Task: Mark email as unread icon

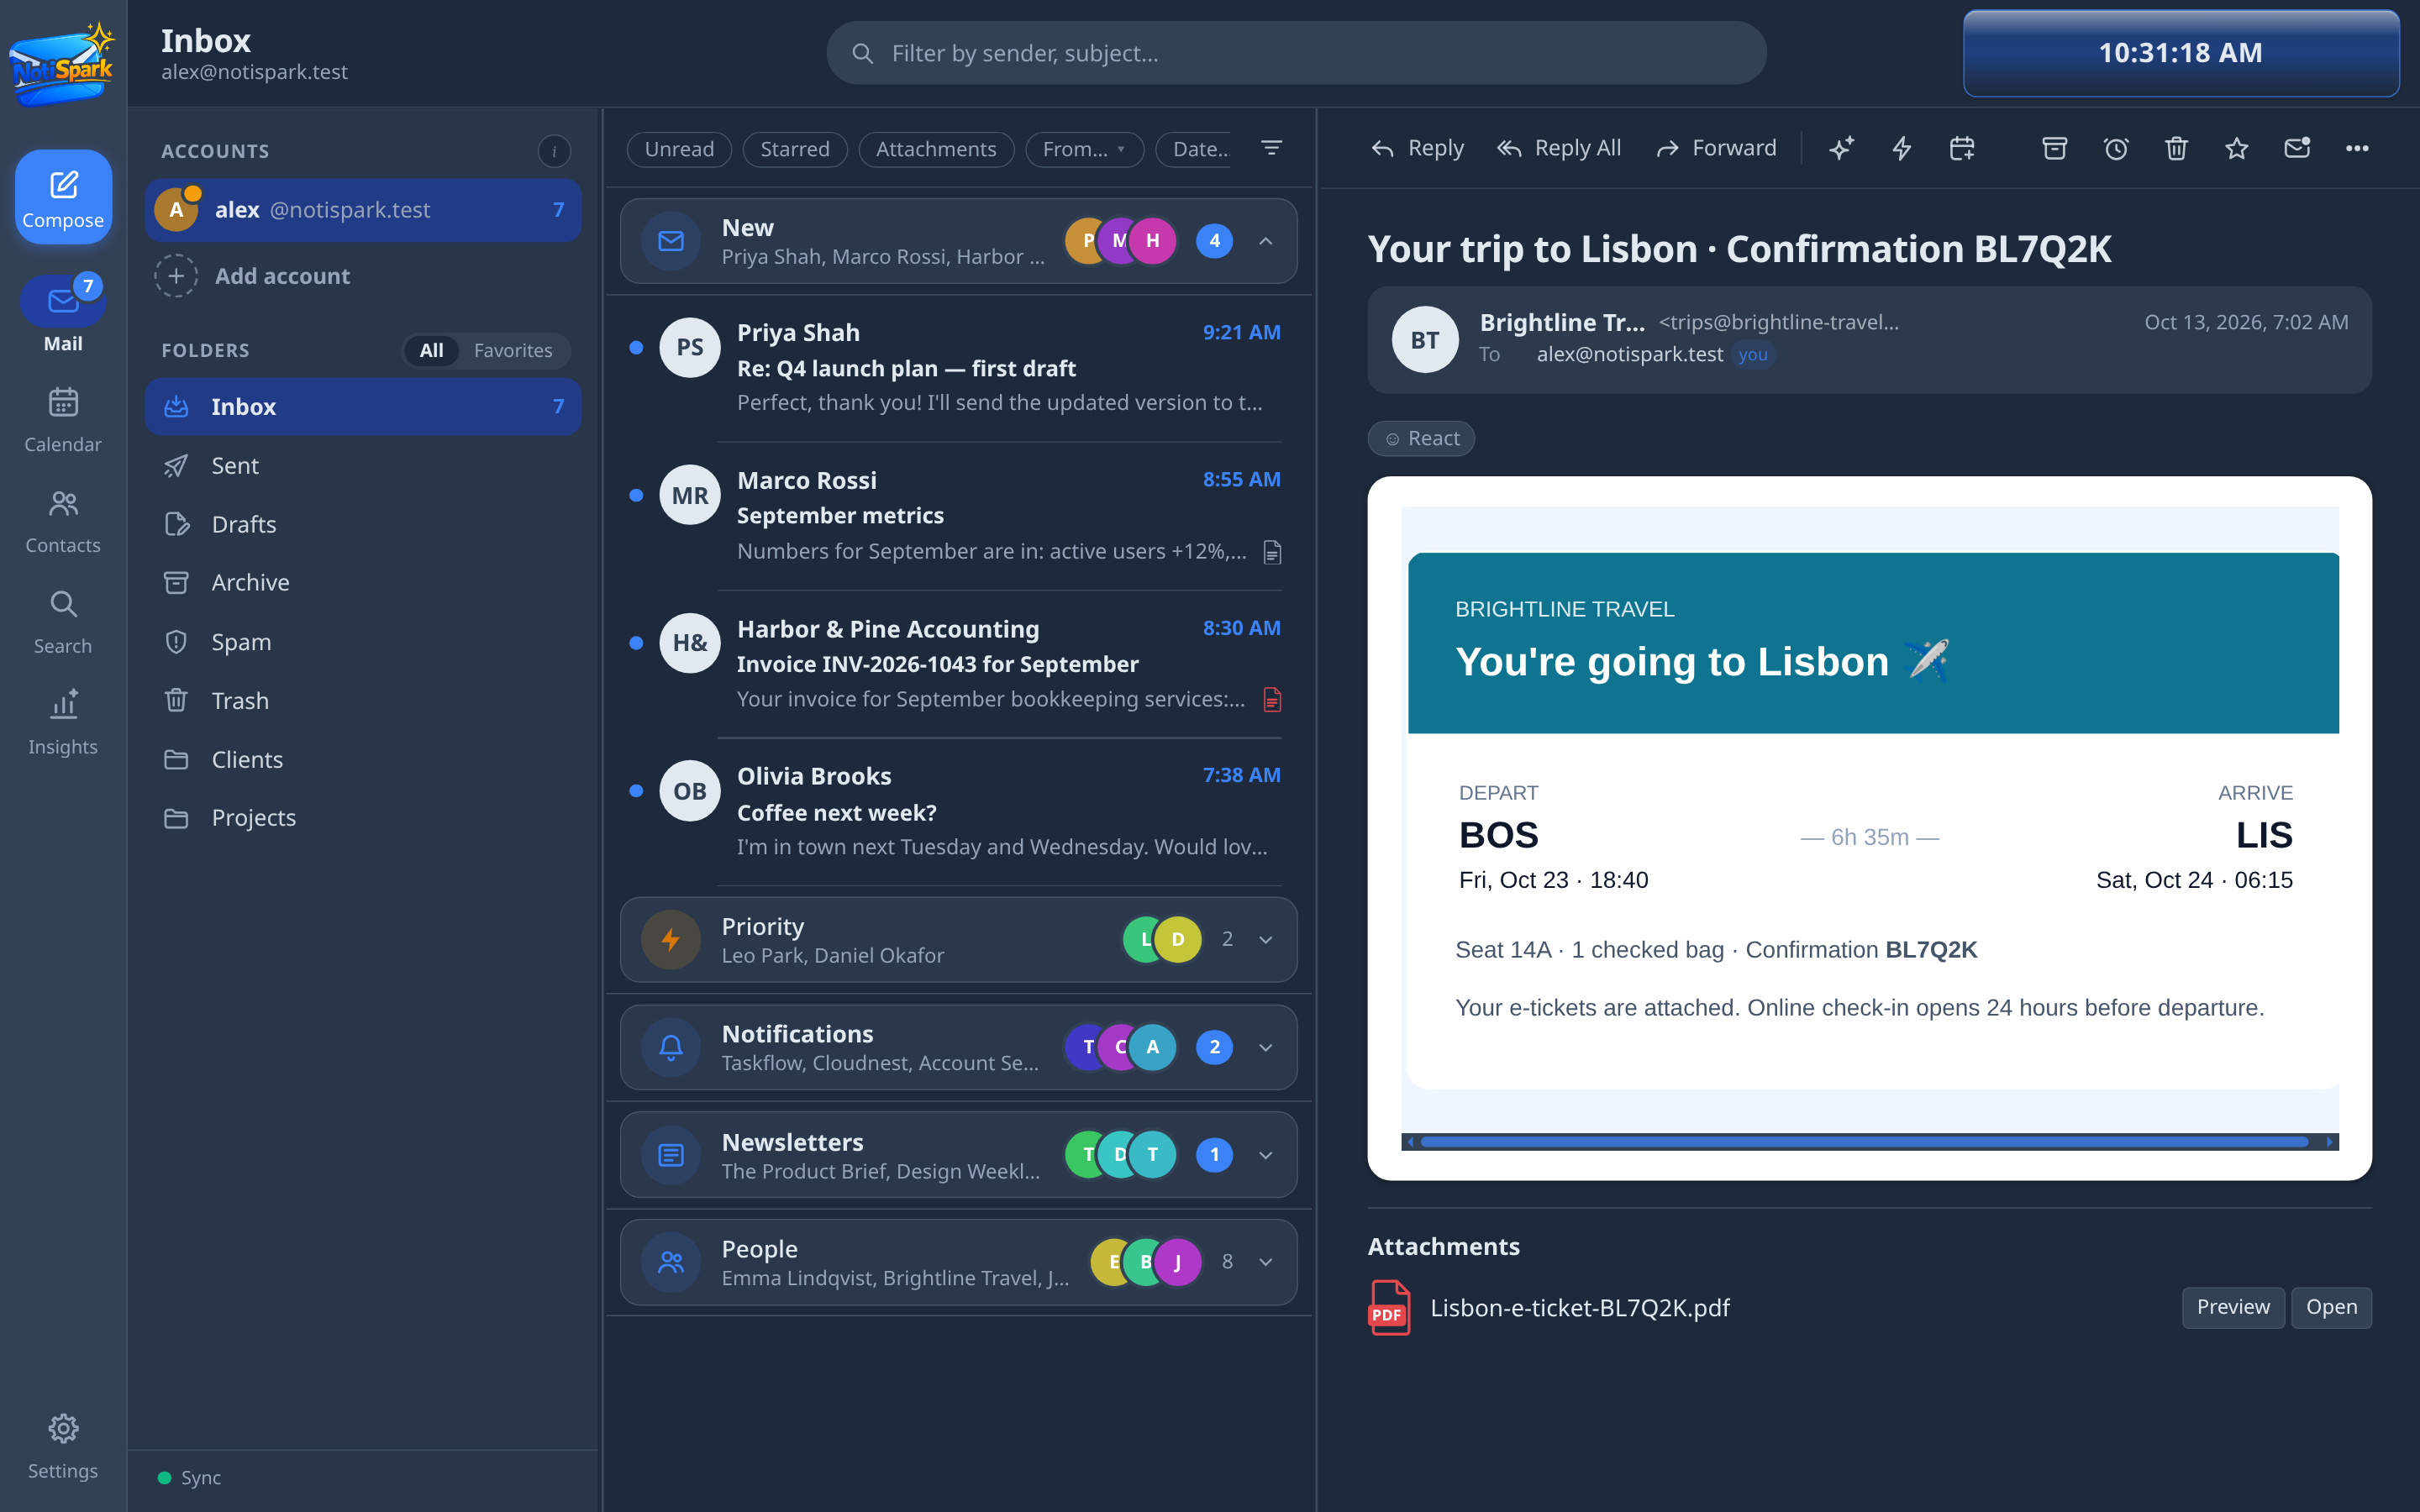Action: [2297, 149]
